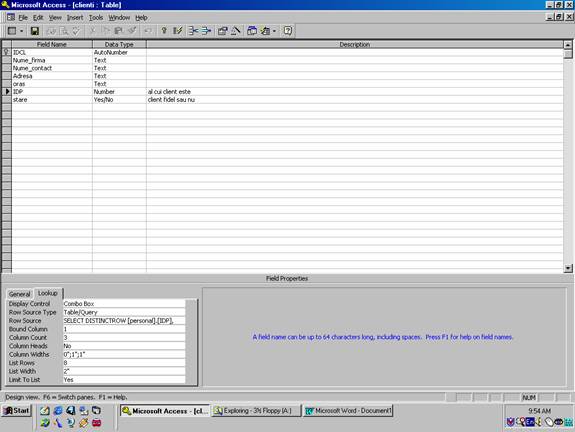The image size is (575, 432).
Task: Open the Windows Start button
Action: (x=17, y=411)
